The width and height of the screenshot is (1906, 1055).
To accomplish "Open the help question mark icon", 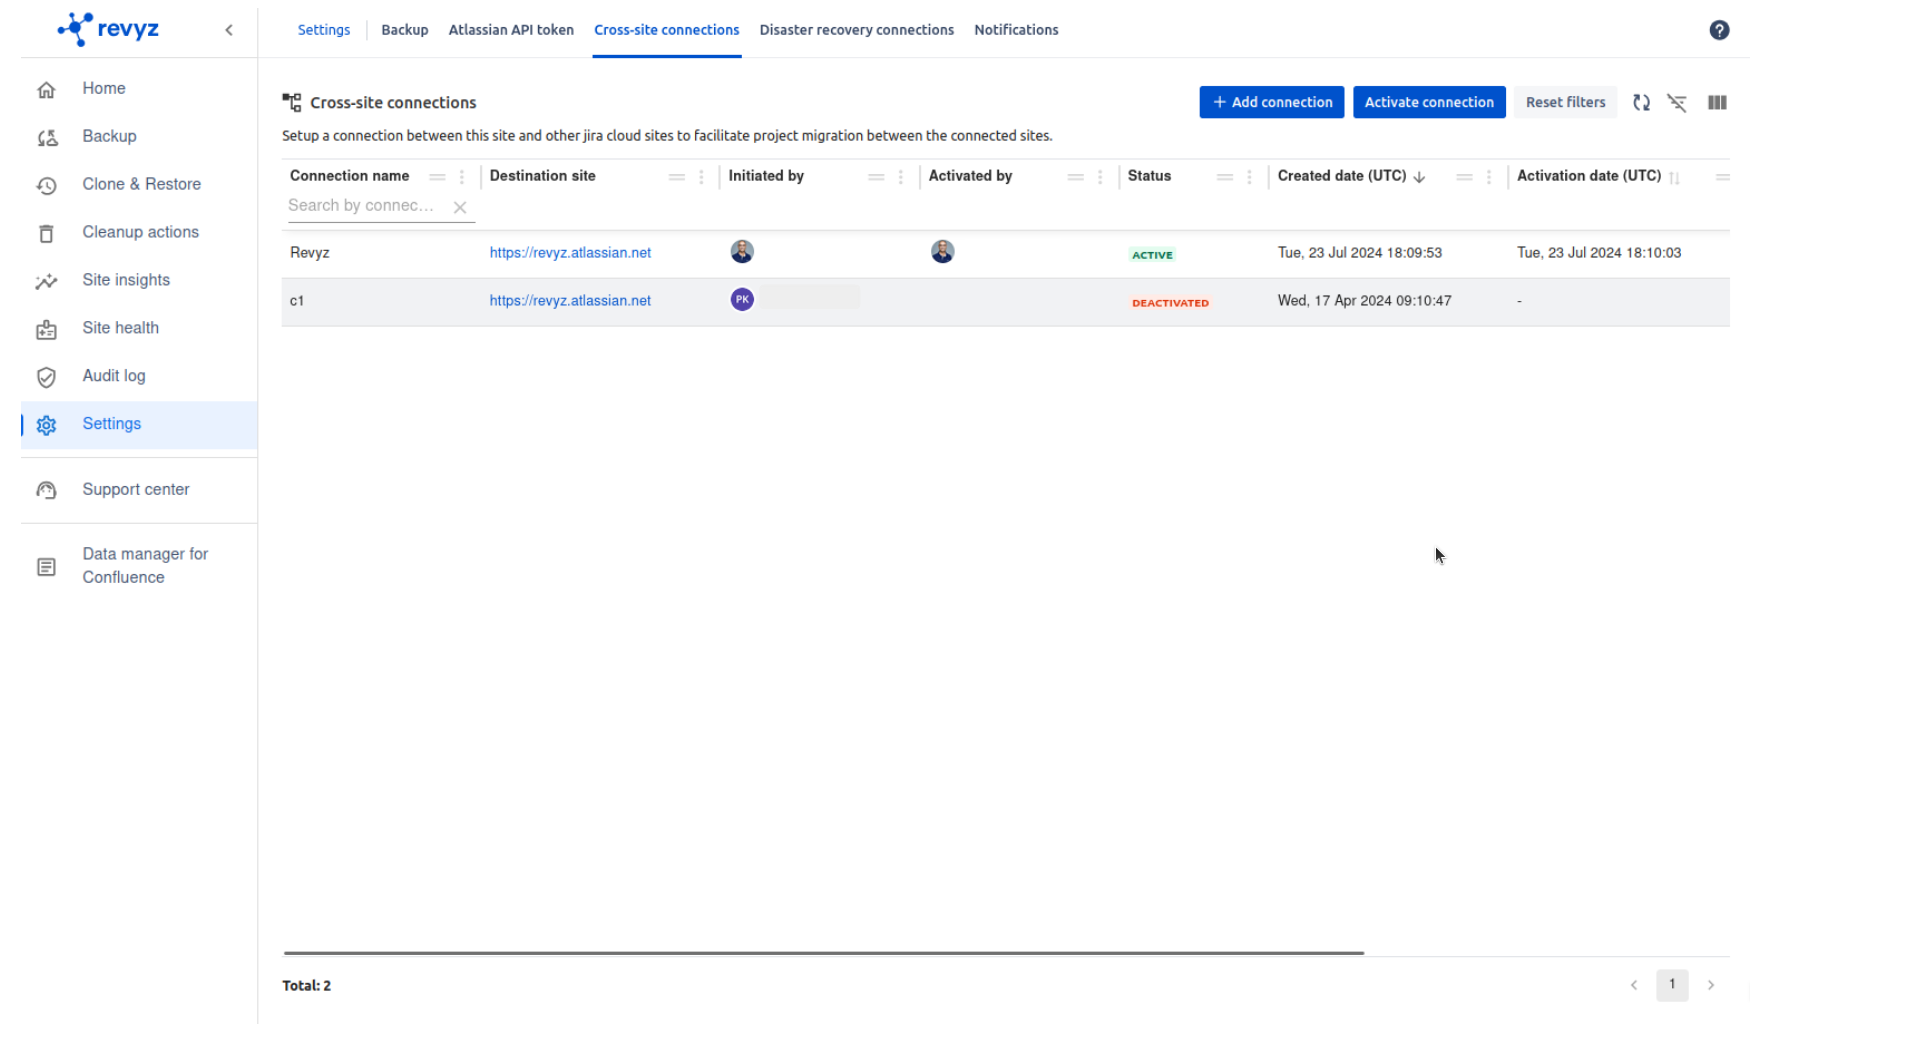I will tap(1719, 30).
